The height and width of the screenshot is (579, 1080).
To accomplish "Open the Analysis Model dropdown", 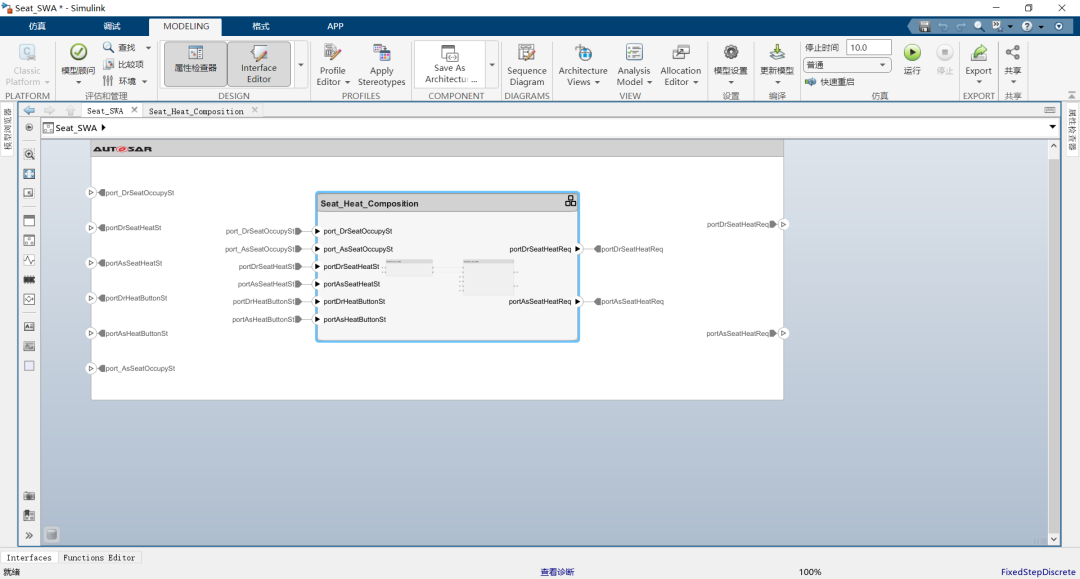I will [634, 65].
